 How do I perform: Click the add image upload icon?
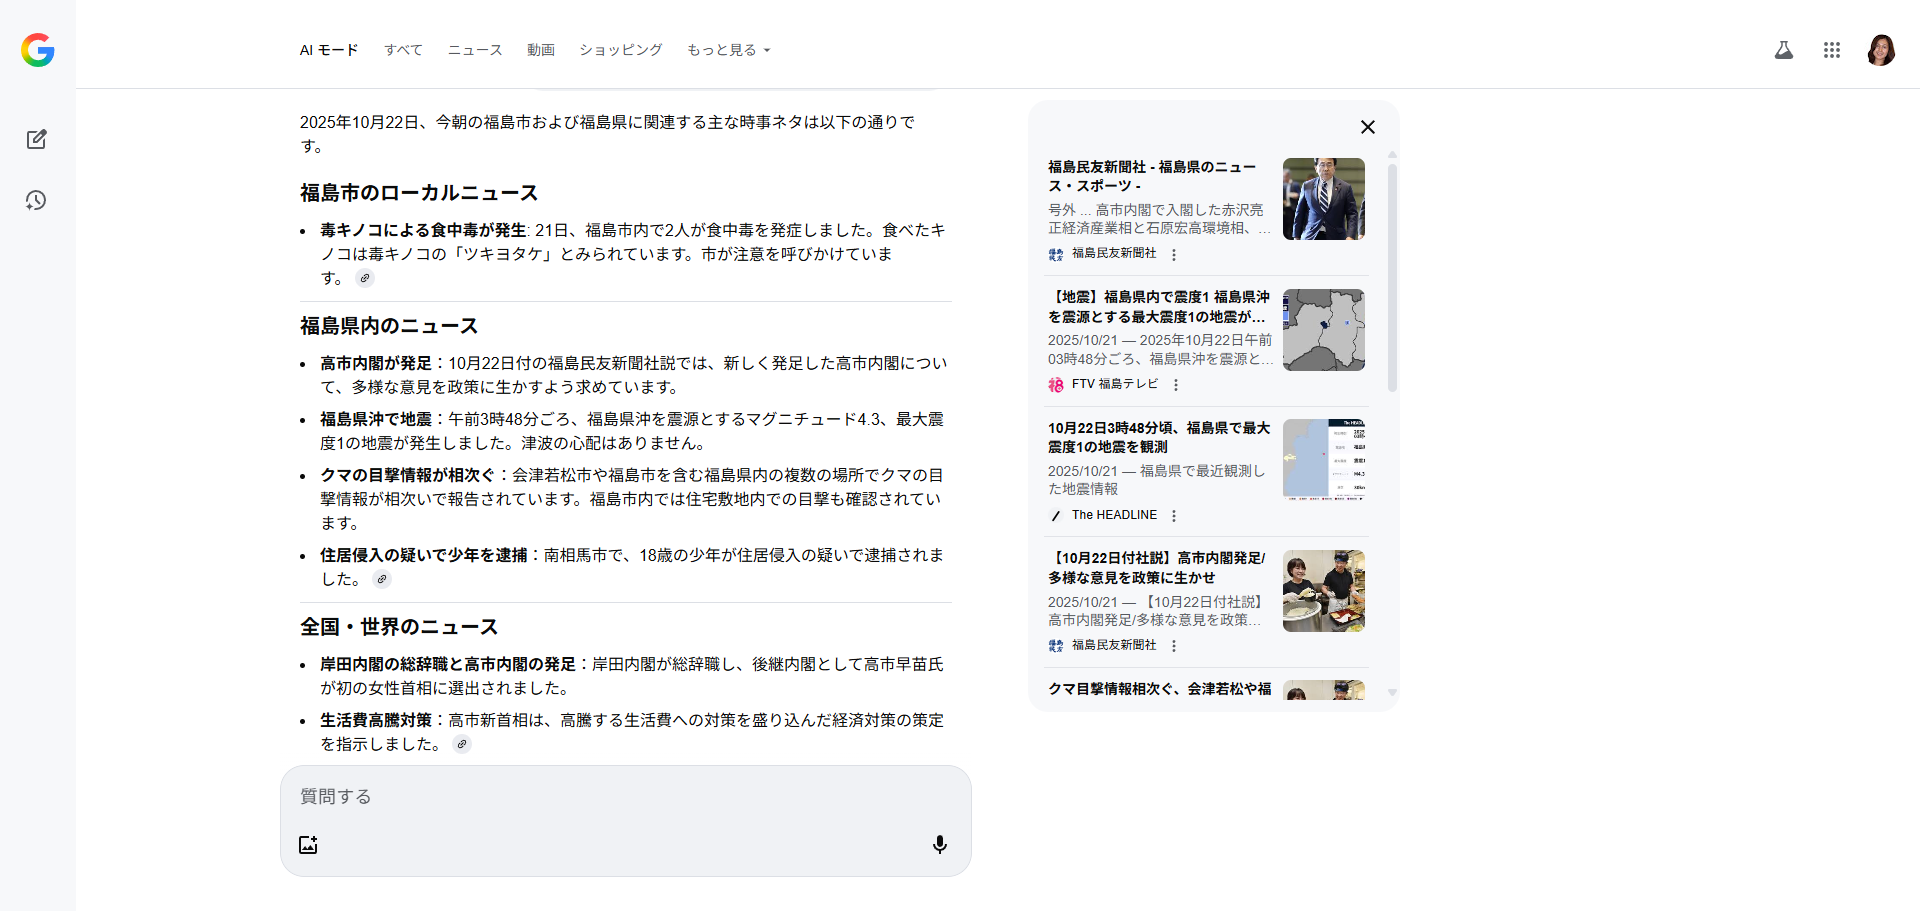(308, 845)
